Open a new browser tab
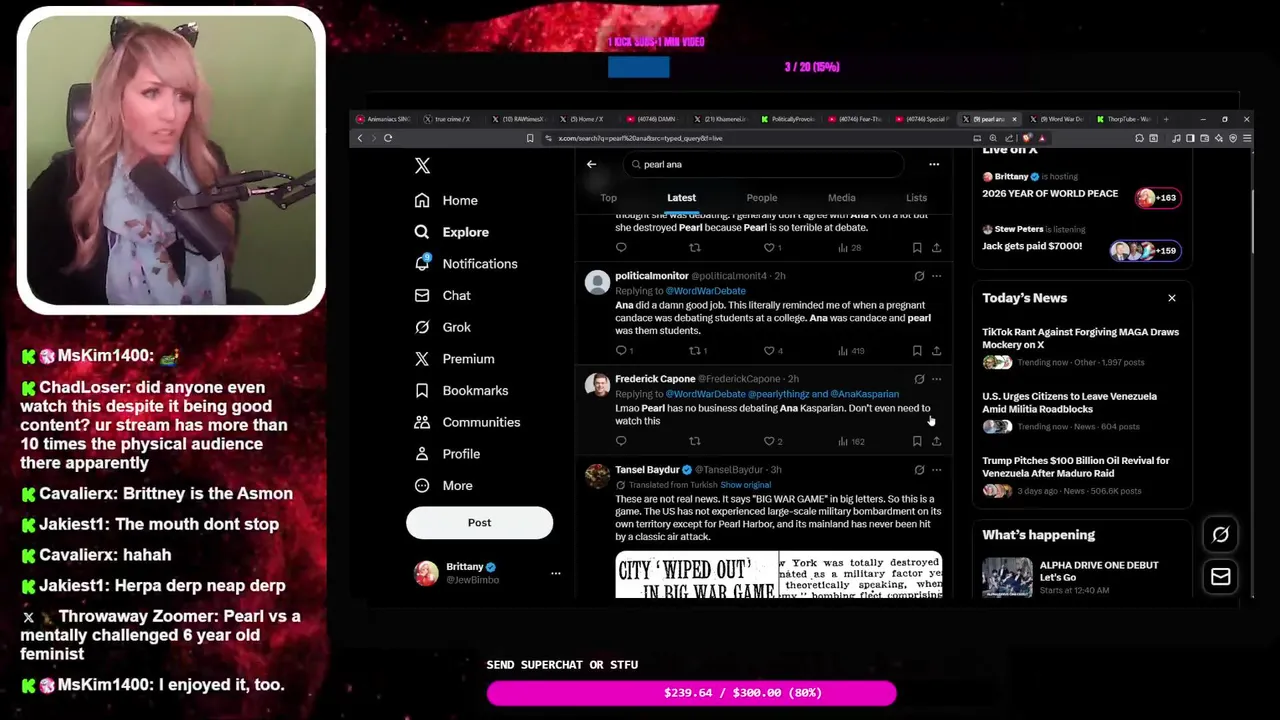Image resolution: width=1280 pixels, height=720 pixels. [1166, 119]
